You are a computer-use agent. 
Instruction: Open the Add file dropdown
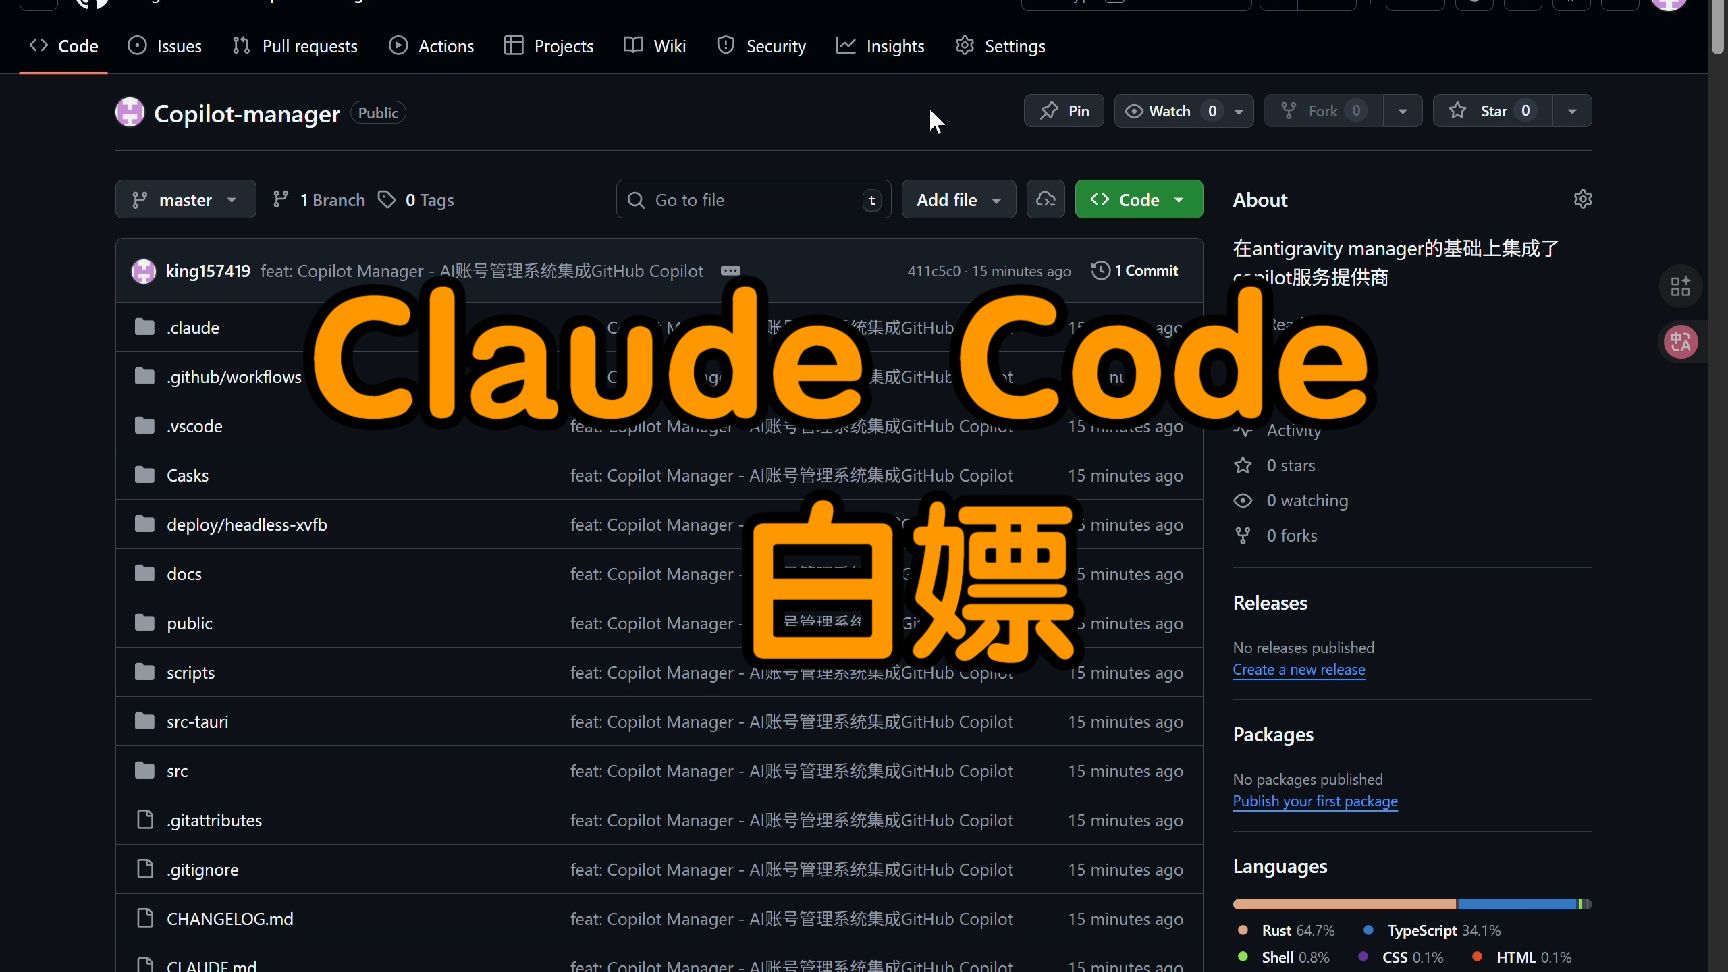(959, 200)
